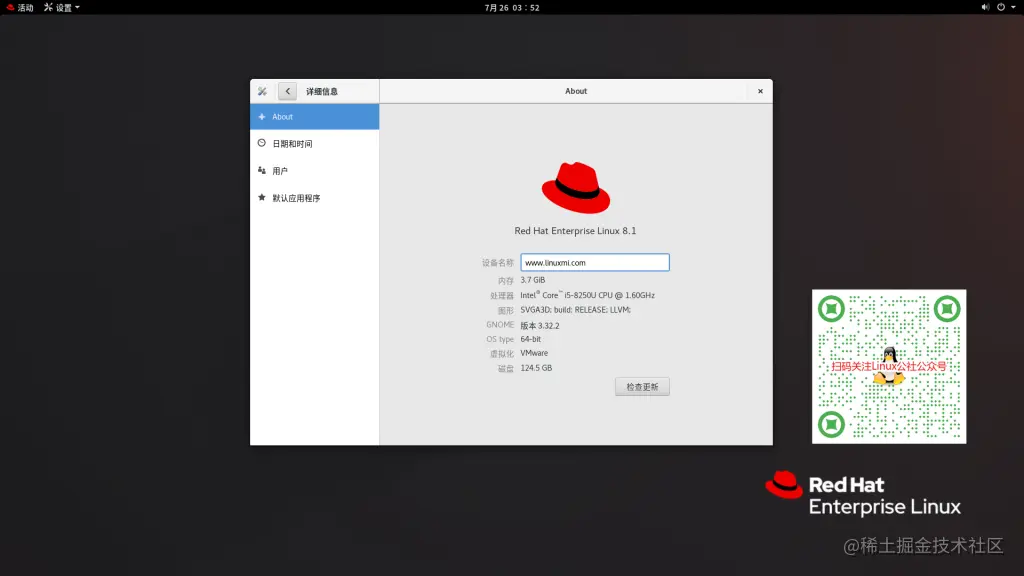Expand the system menu arrow in top bar
This screenshot has width=1024, height=576.
(1014, 7)
